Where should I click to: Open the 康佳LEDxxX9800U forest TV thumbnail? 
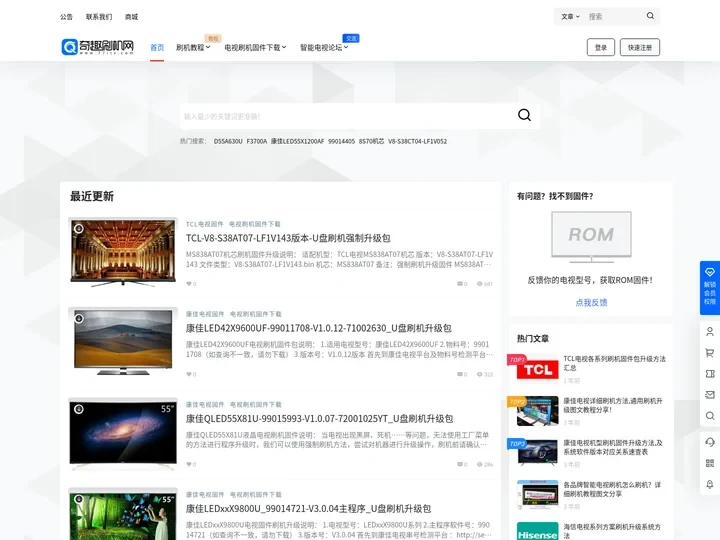coord(123,514)
